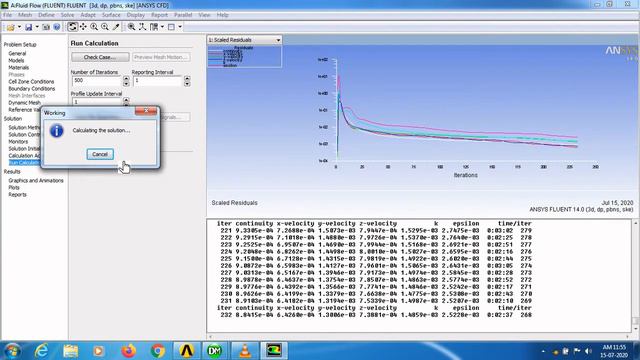Select the zoom in tool
Viewport: 640px width, 360px height.
tap(94, 27)
